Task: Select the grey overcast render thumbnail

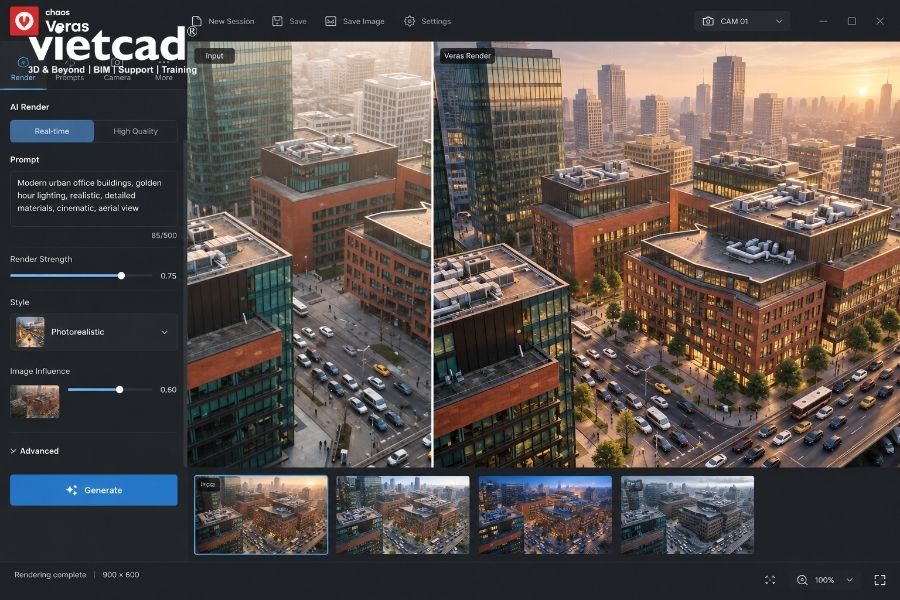Action: 687,515
